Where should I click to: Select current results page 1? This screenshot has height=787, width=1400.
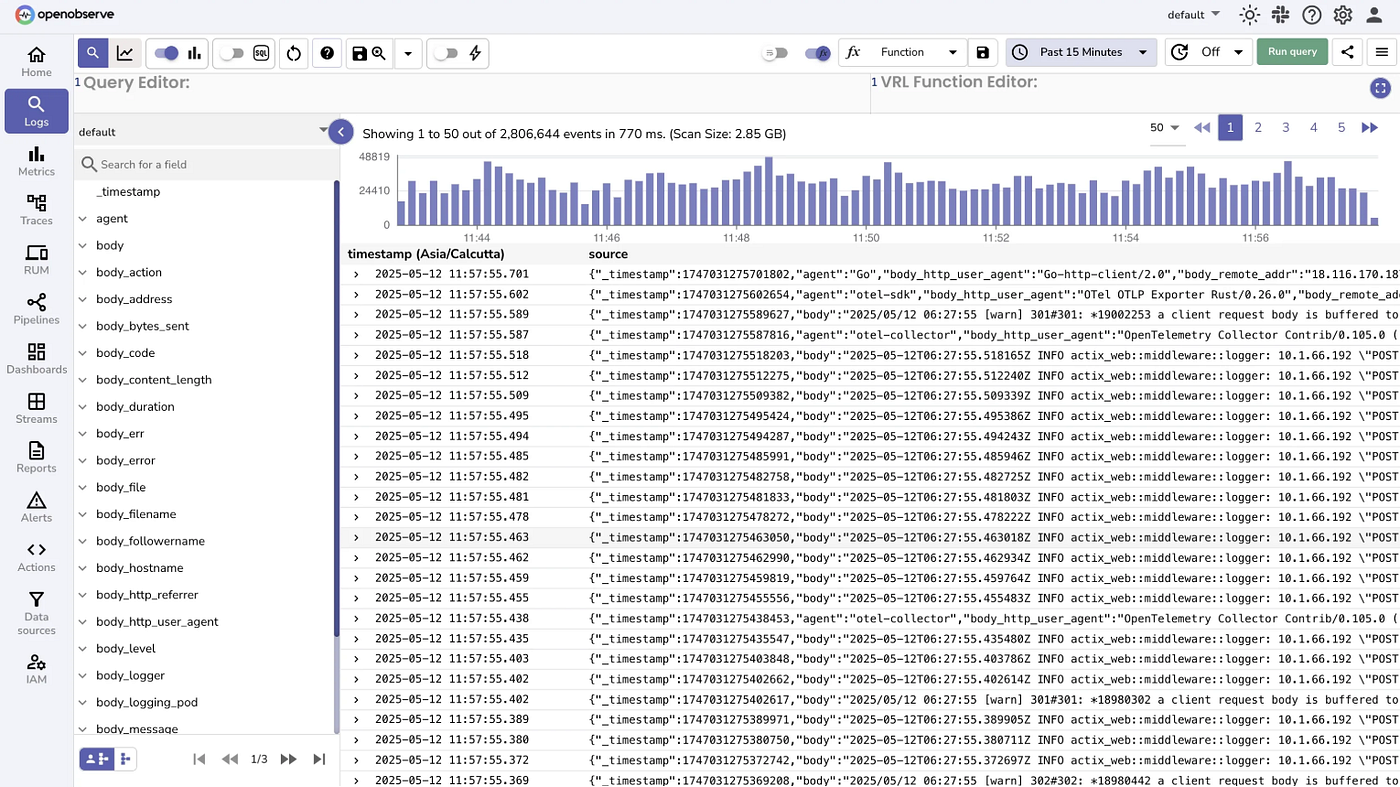pos(1230,127)
